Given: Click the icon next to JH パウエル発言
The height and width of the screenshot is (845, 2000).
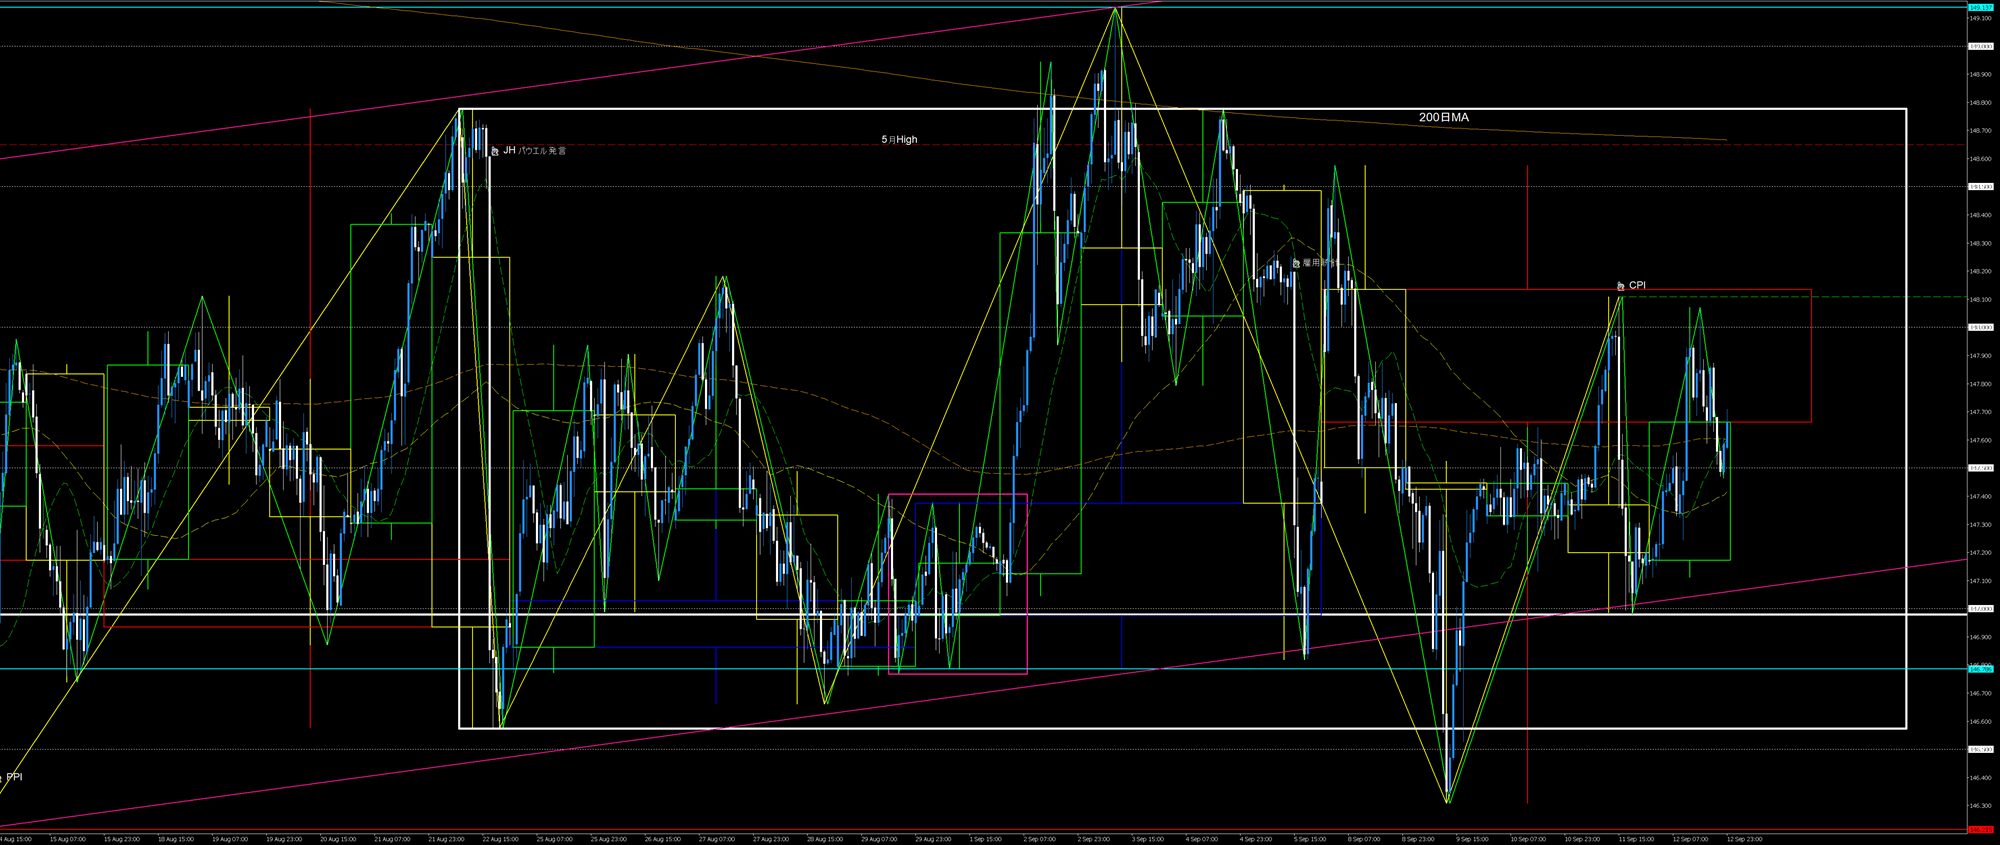Looking at the screenshot, I should pyautogui.click(x=494, y=151).
